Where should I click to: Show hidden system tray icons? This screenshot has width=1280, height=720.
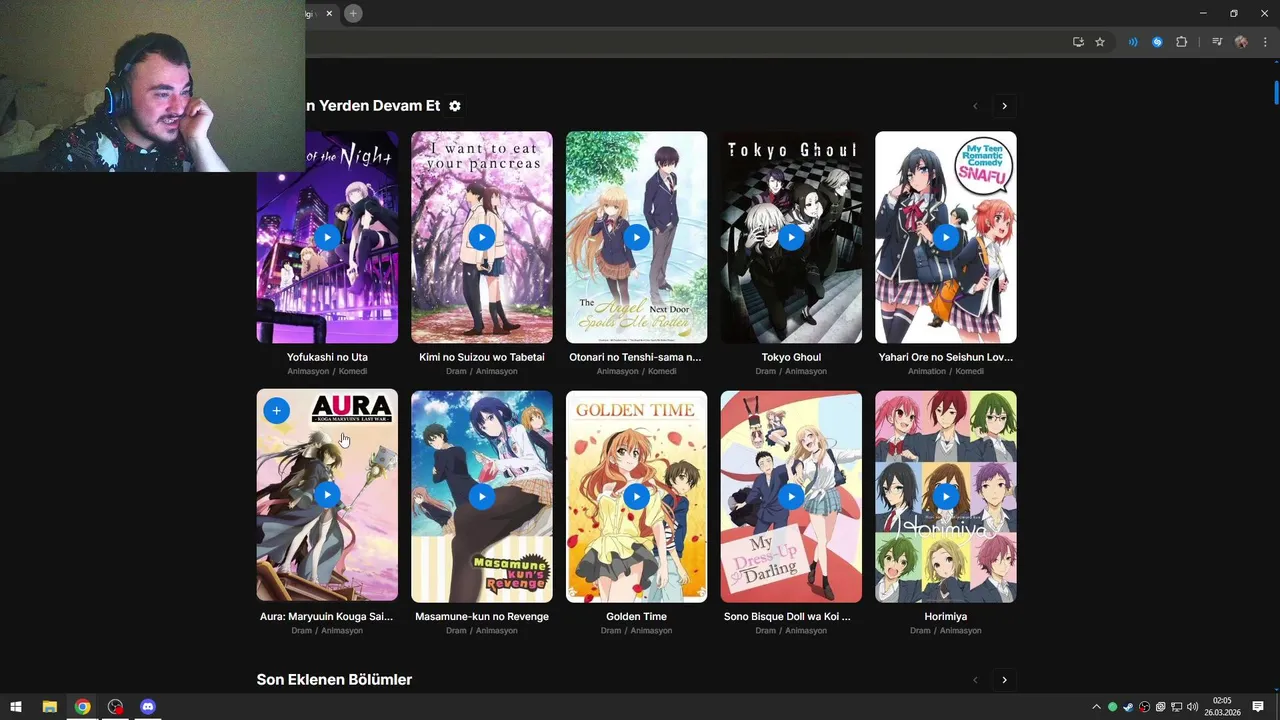1096,707
